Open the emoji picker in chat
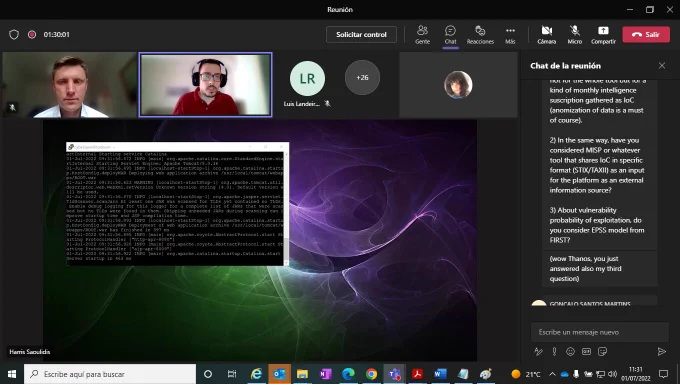Image resolution: width=680 pixels, height=384 pixels. (570, 351)
